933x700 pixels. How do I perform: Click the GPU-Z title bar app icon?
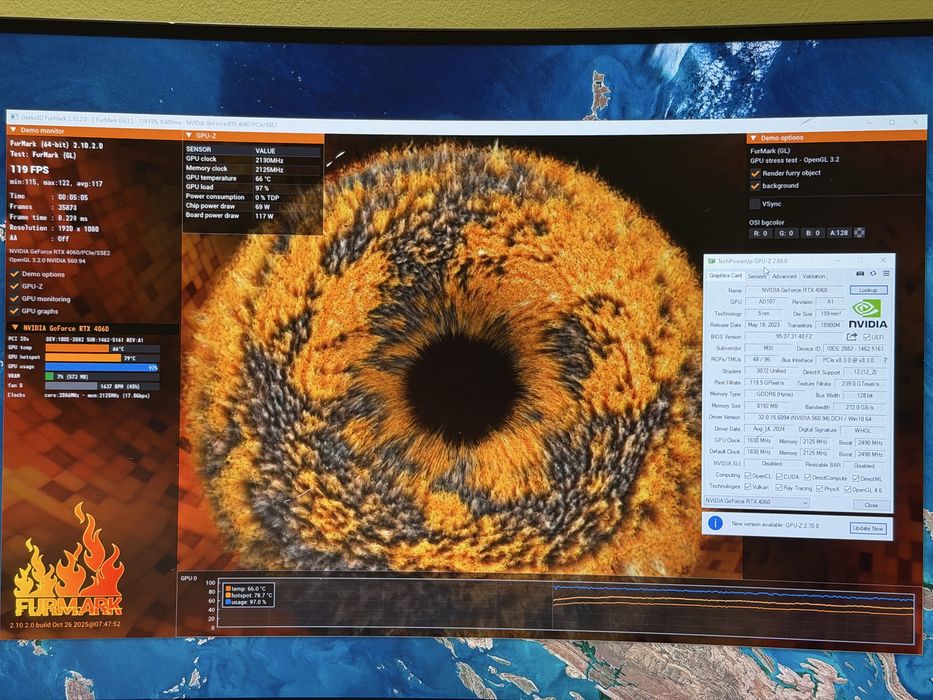click(712, 261)
